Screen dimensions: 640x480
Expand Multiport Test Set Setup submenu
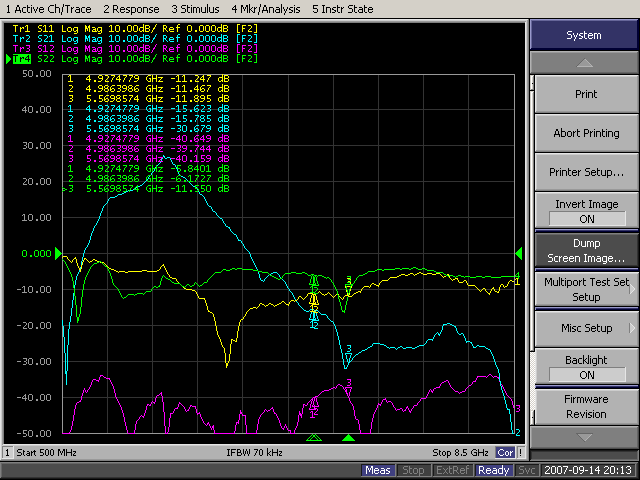[585, 289]
